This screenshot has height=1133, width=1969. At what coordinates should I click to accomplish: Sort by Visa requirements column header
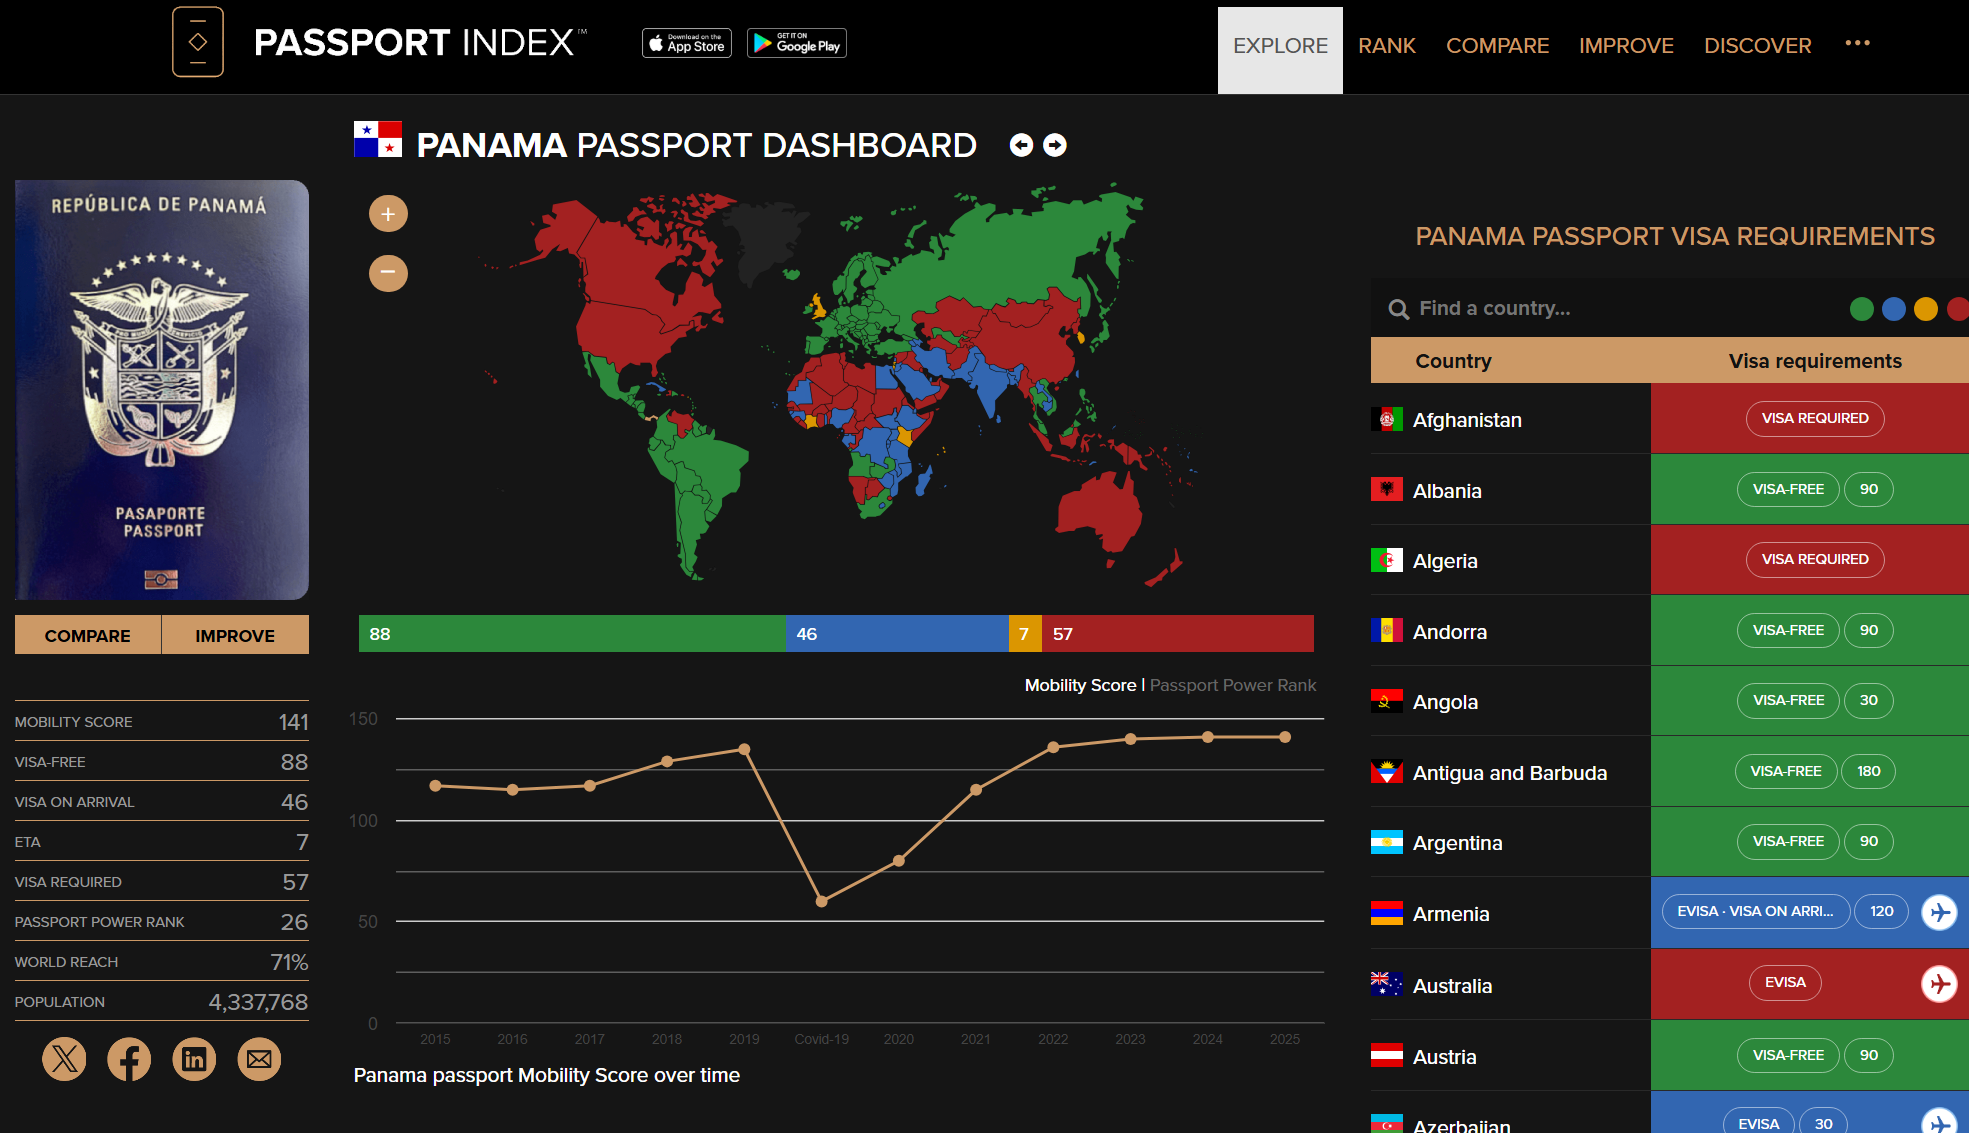point(1815,361)
